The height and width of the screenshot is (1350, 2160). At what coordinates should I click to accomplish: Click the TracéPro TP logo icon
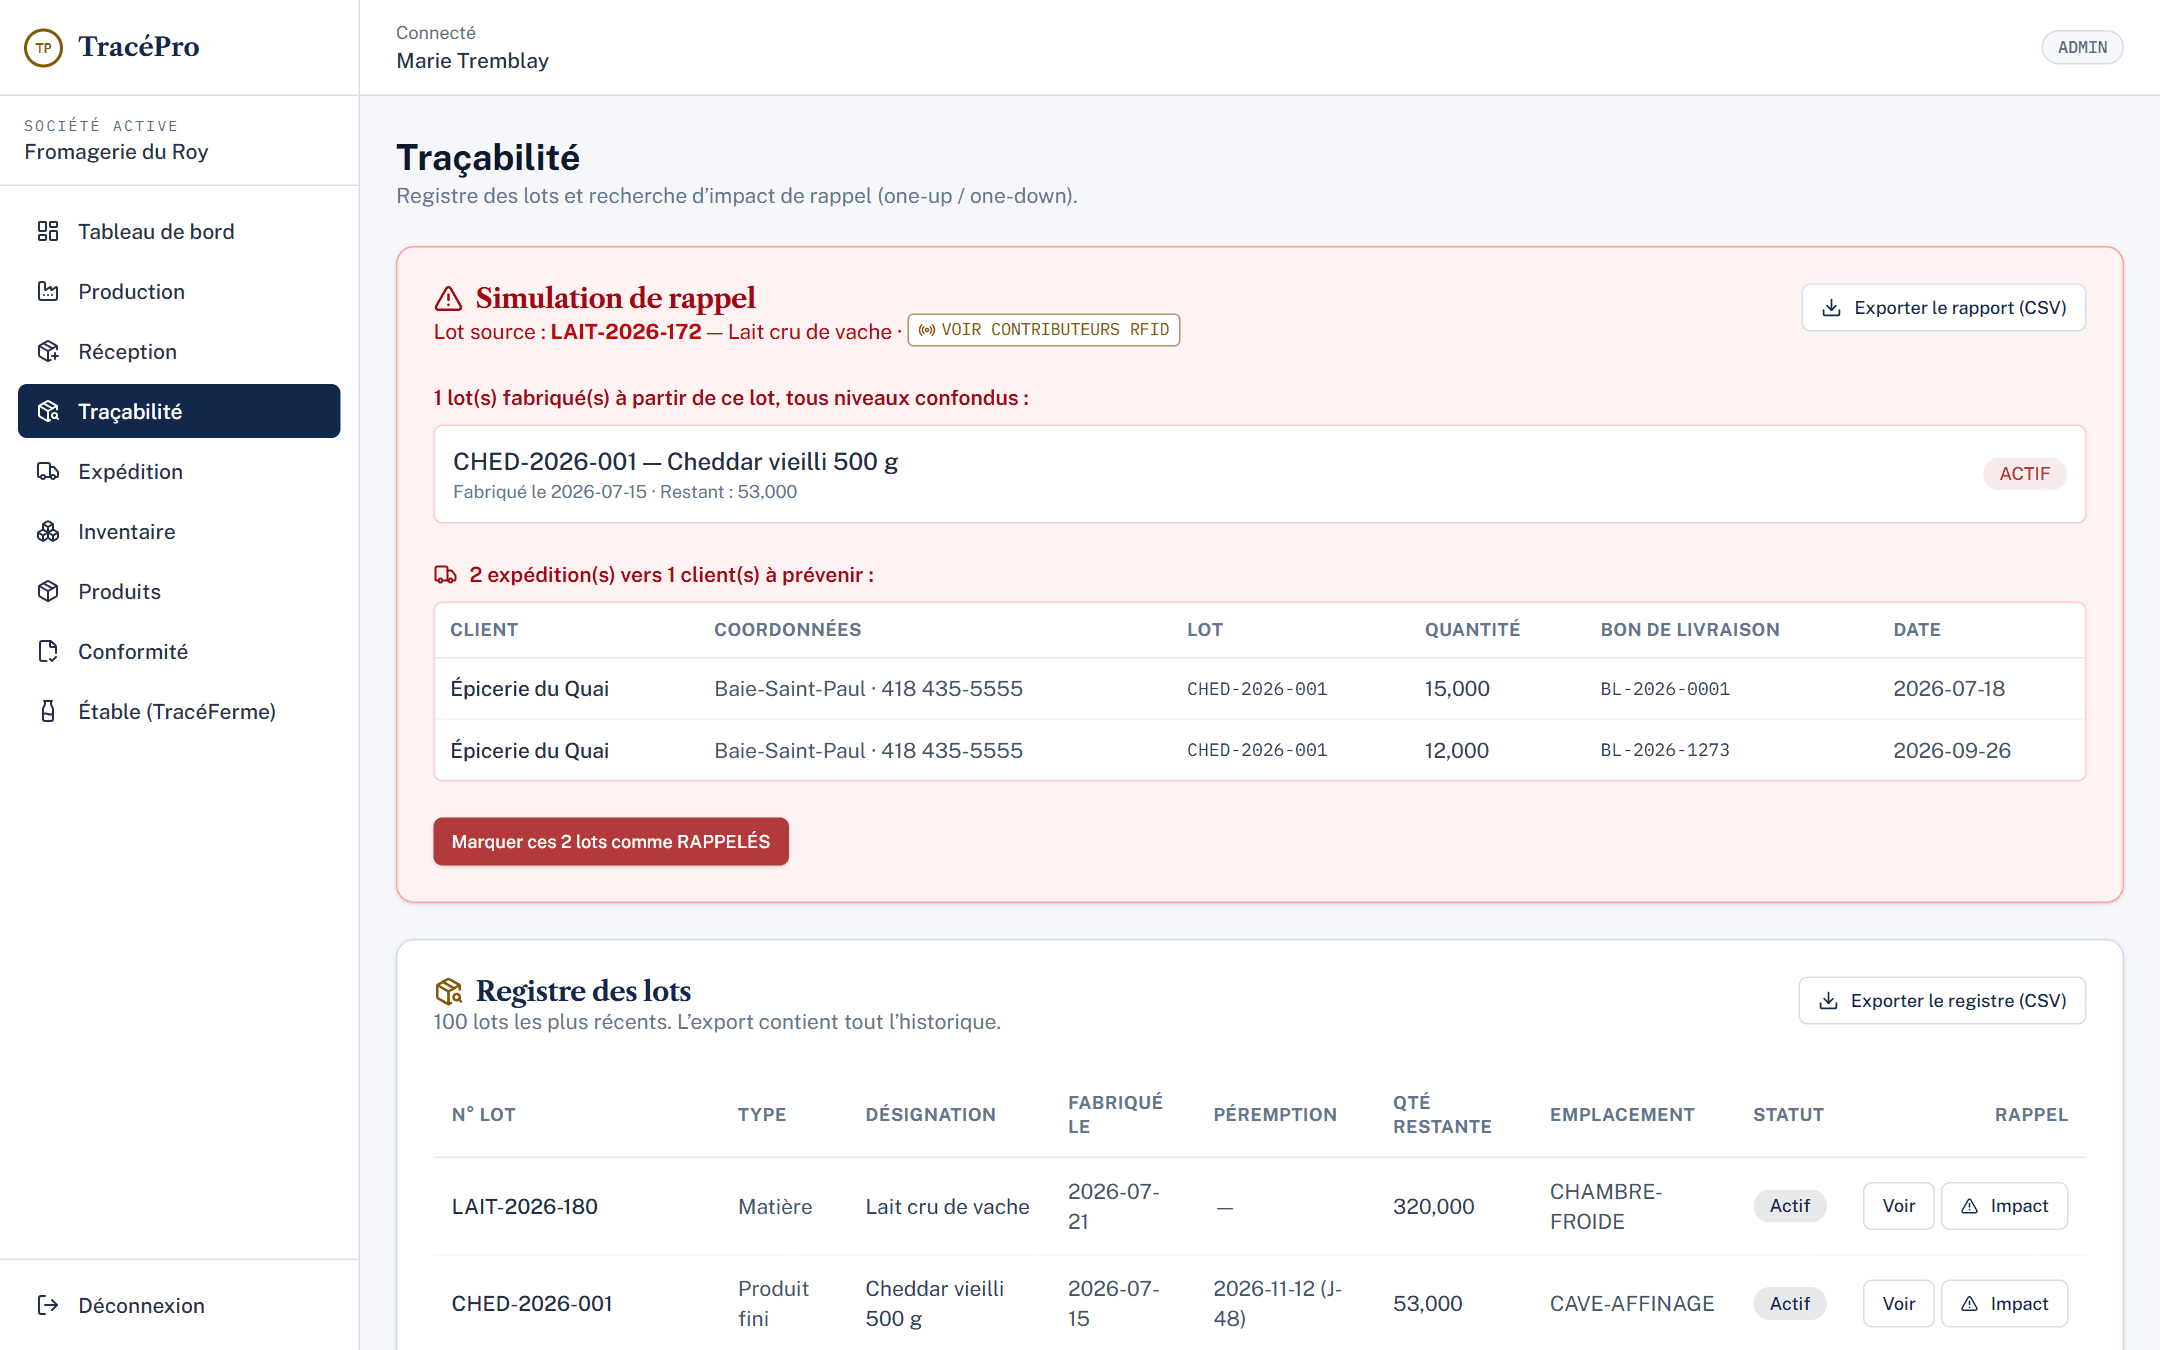(43, 47)
